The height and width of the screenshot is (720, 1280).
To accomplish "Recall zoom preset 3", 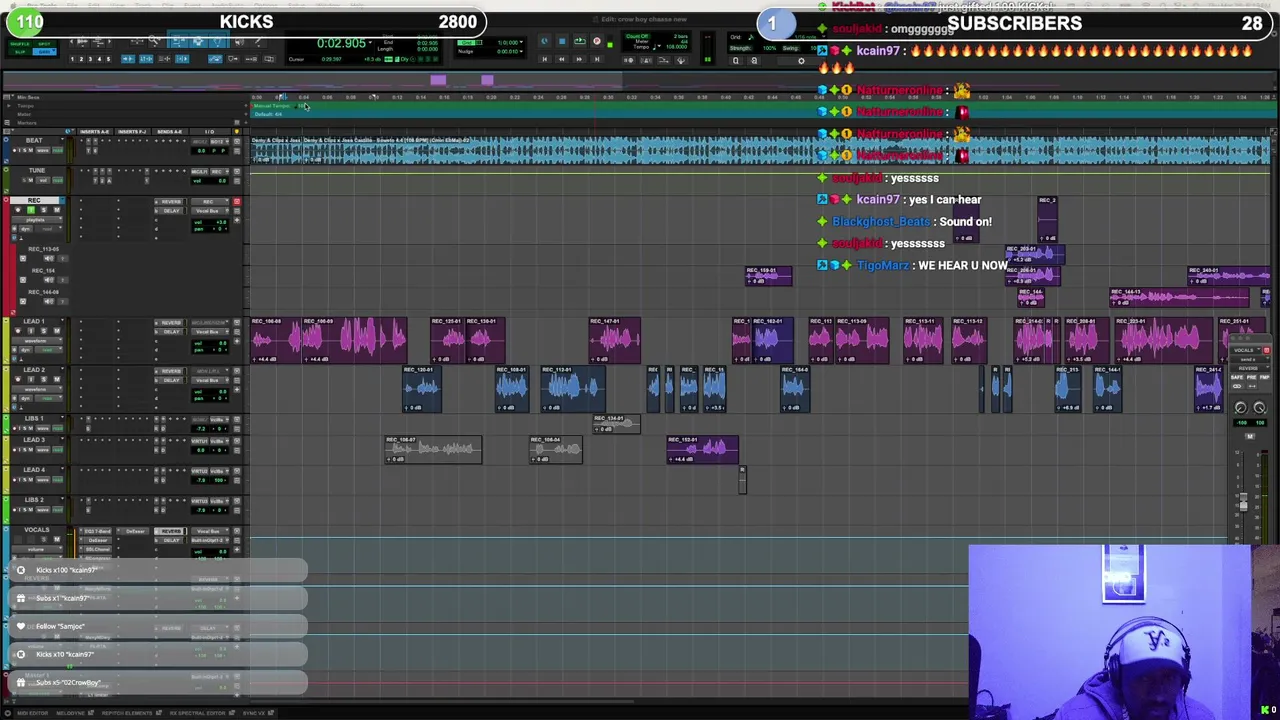I will tap(90, 59).
